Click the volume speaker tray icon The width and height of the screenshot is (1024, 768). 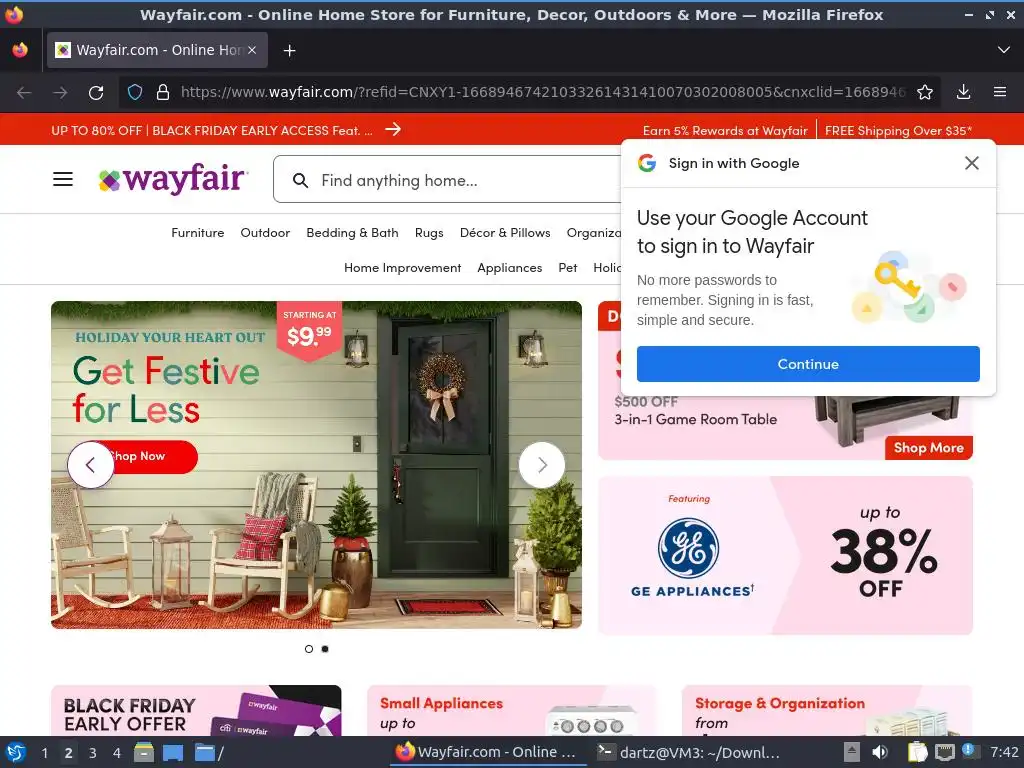[x=880, y=752]
